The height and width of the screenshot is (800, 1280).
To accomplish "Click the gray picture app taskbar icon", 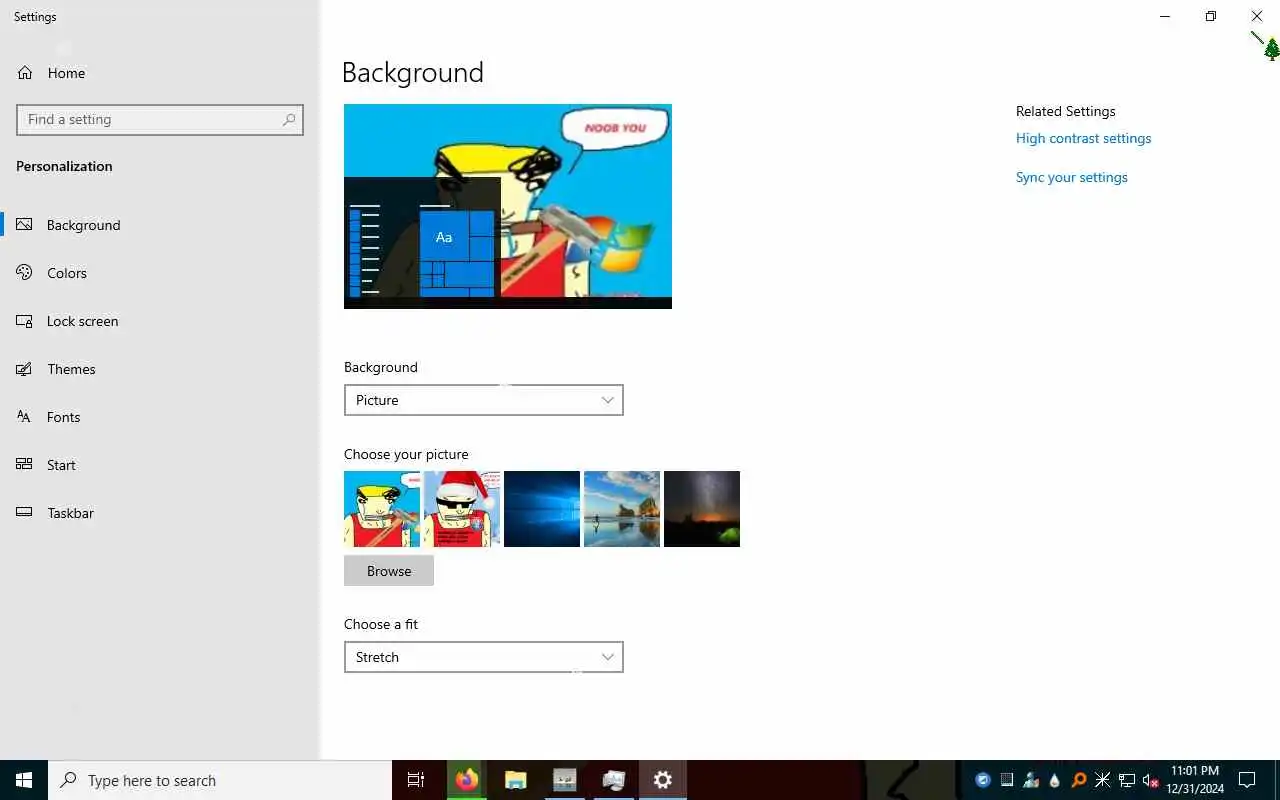I will pyautogui.click(x=565, y=780).
